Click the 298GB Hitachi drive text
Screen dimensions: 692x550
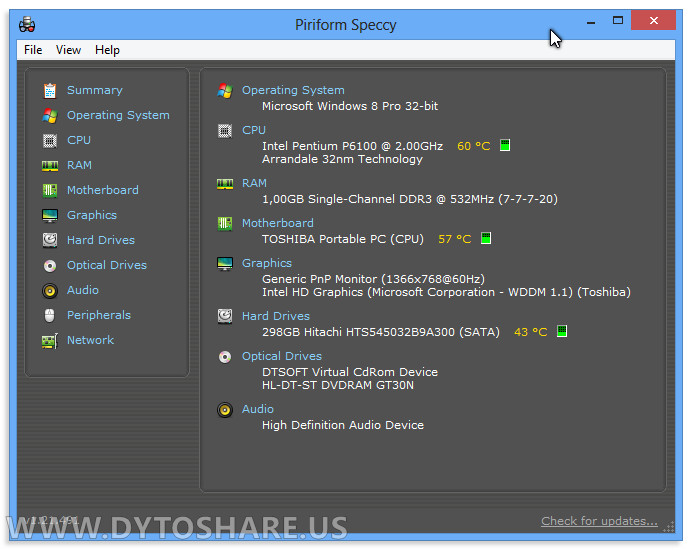pyautogui.click(x=381, y=332)
